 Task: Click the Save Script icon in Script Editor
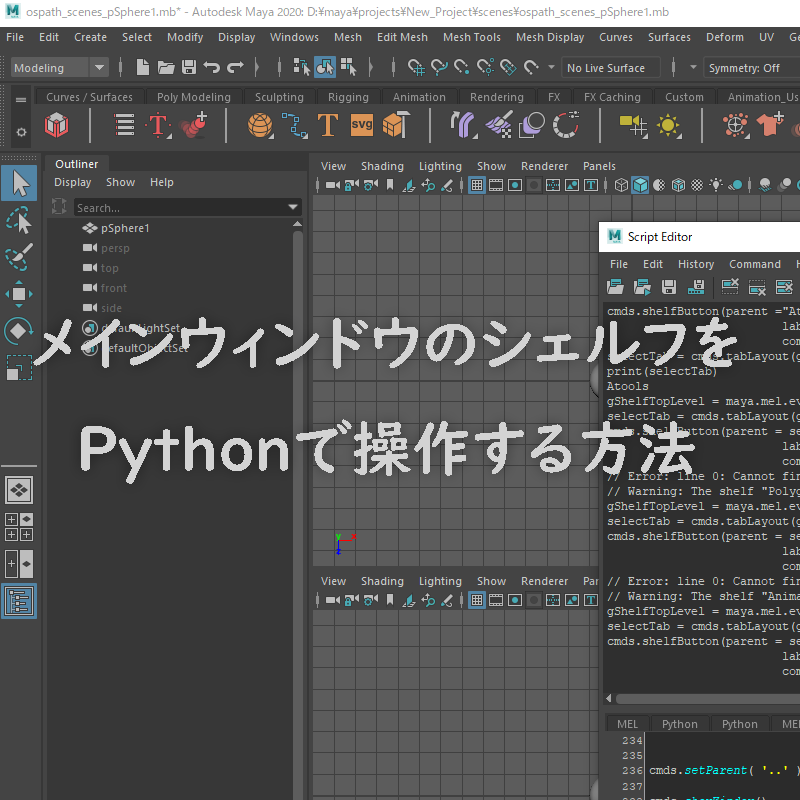tap(668, 286)
